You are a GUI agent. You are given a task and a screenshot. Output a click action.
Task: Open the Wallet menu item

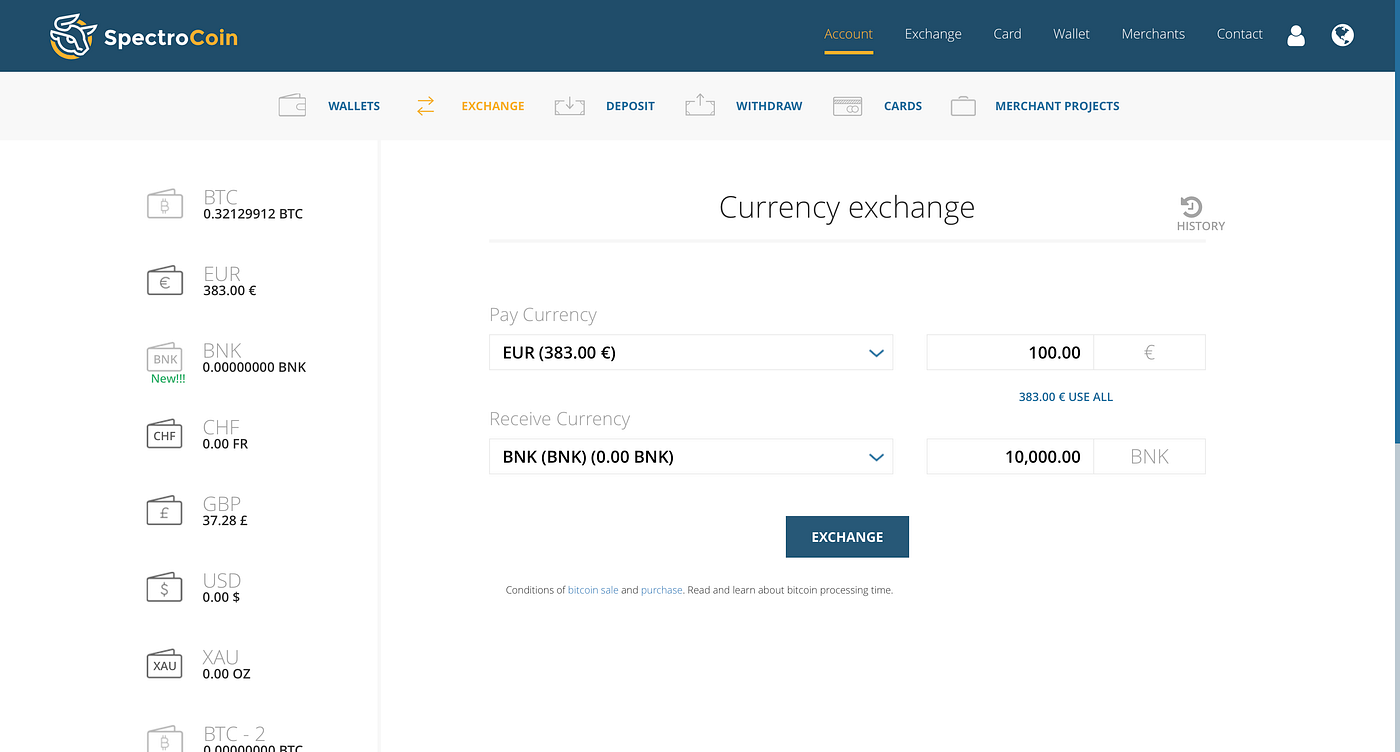coord(1071,34)
